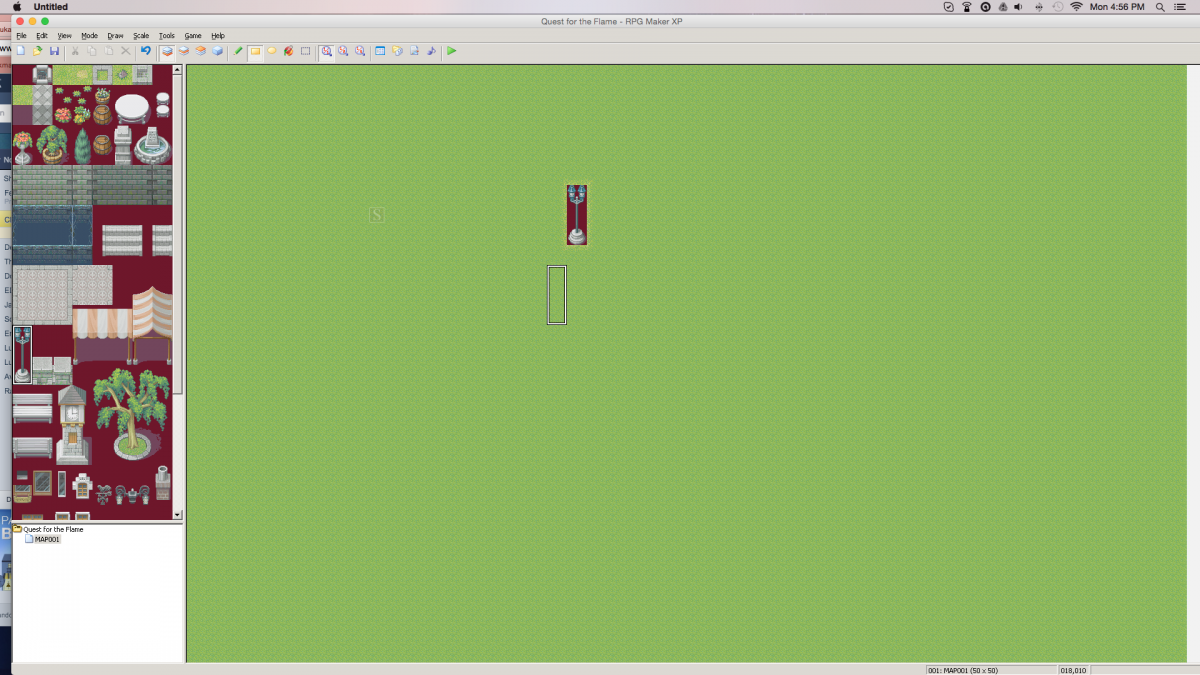Pick the white park bench tile
1200x675 pixels.
point(33,409)
